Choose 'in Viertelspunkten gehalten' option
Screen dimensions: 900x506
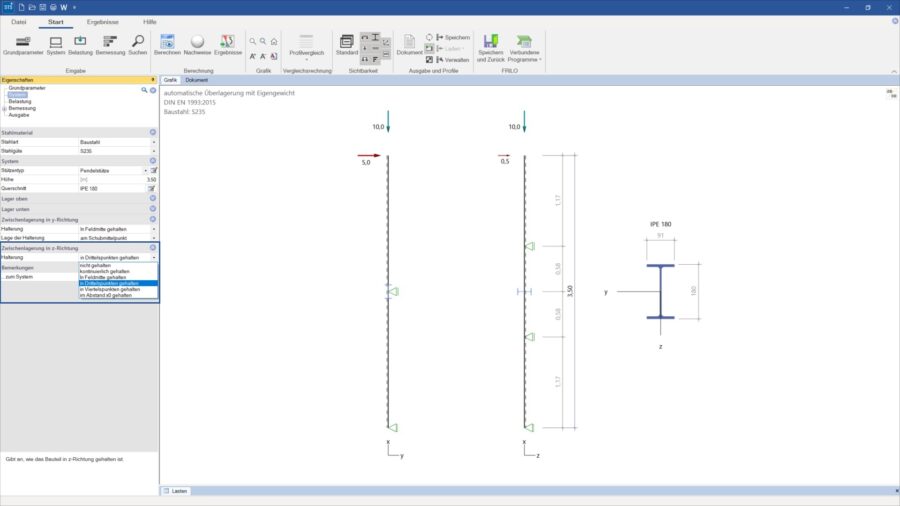click(118, 289)
